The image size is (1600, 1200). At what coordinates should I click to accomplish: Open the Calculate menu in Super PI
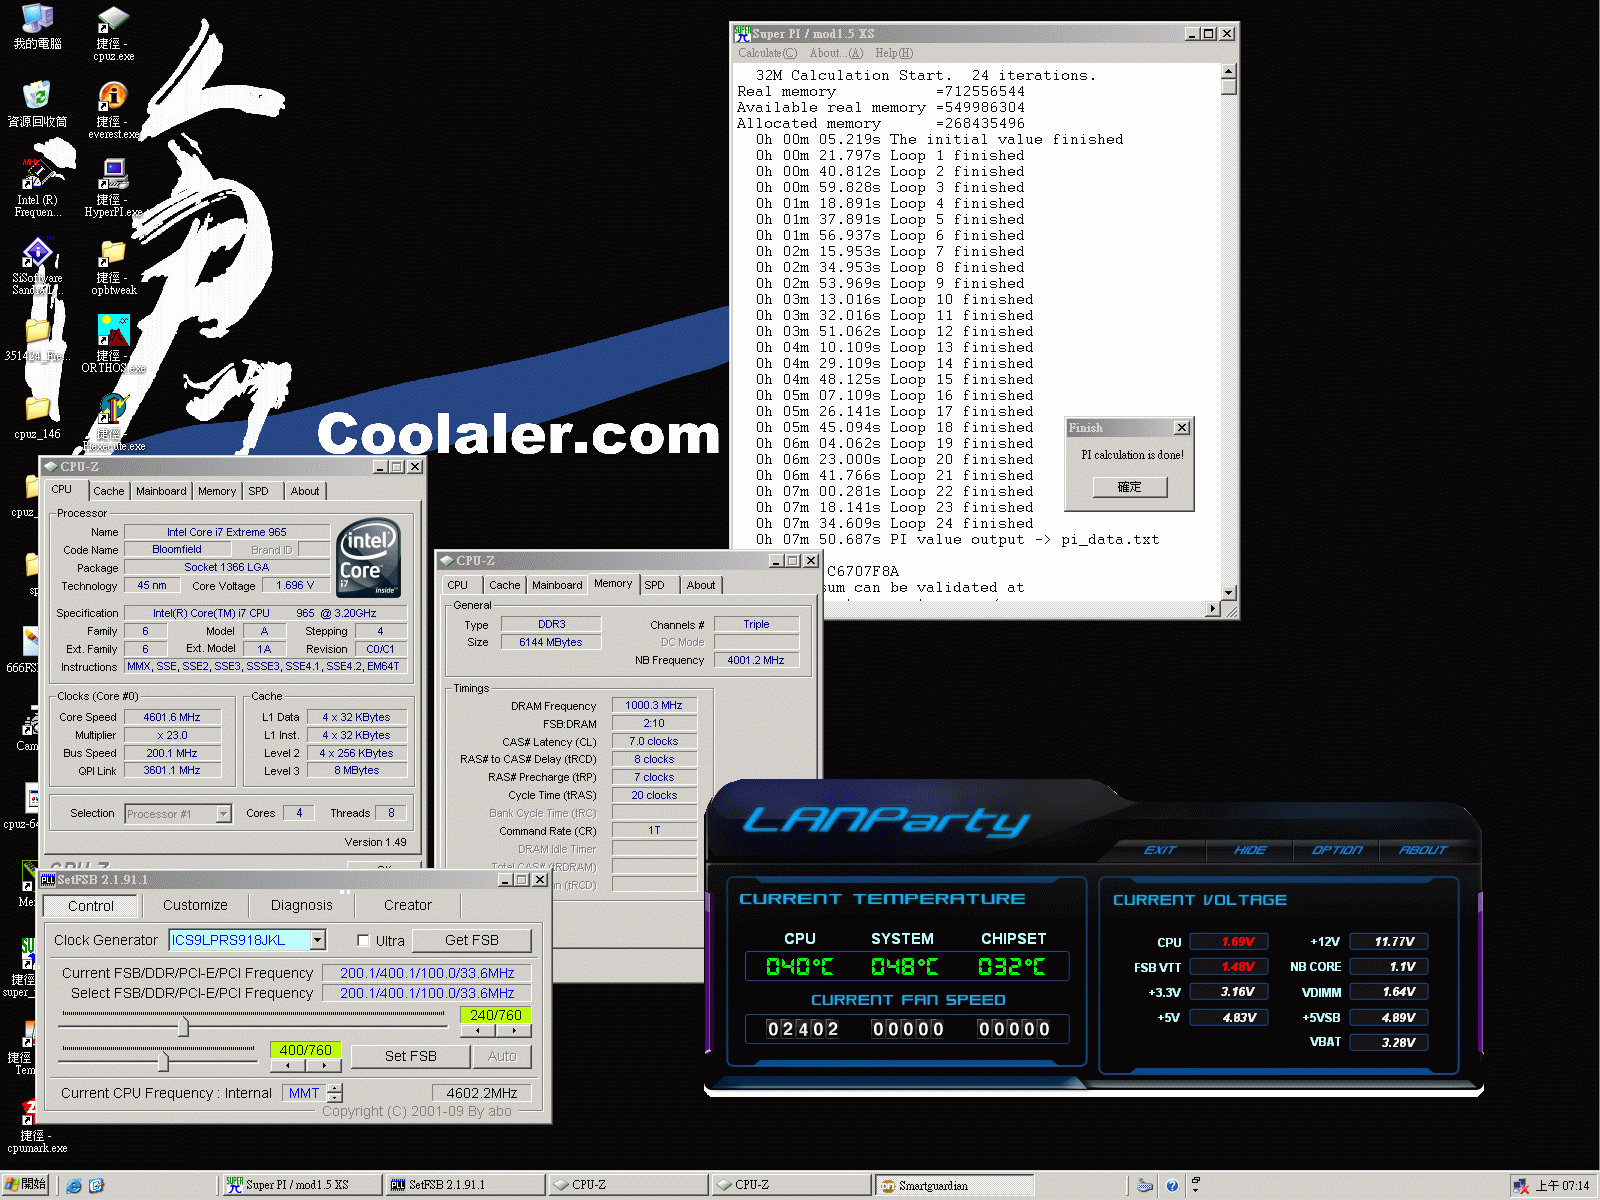(x=767, y=53)
